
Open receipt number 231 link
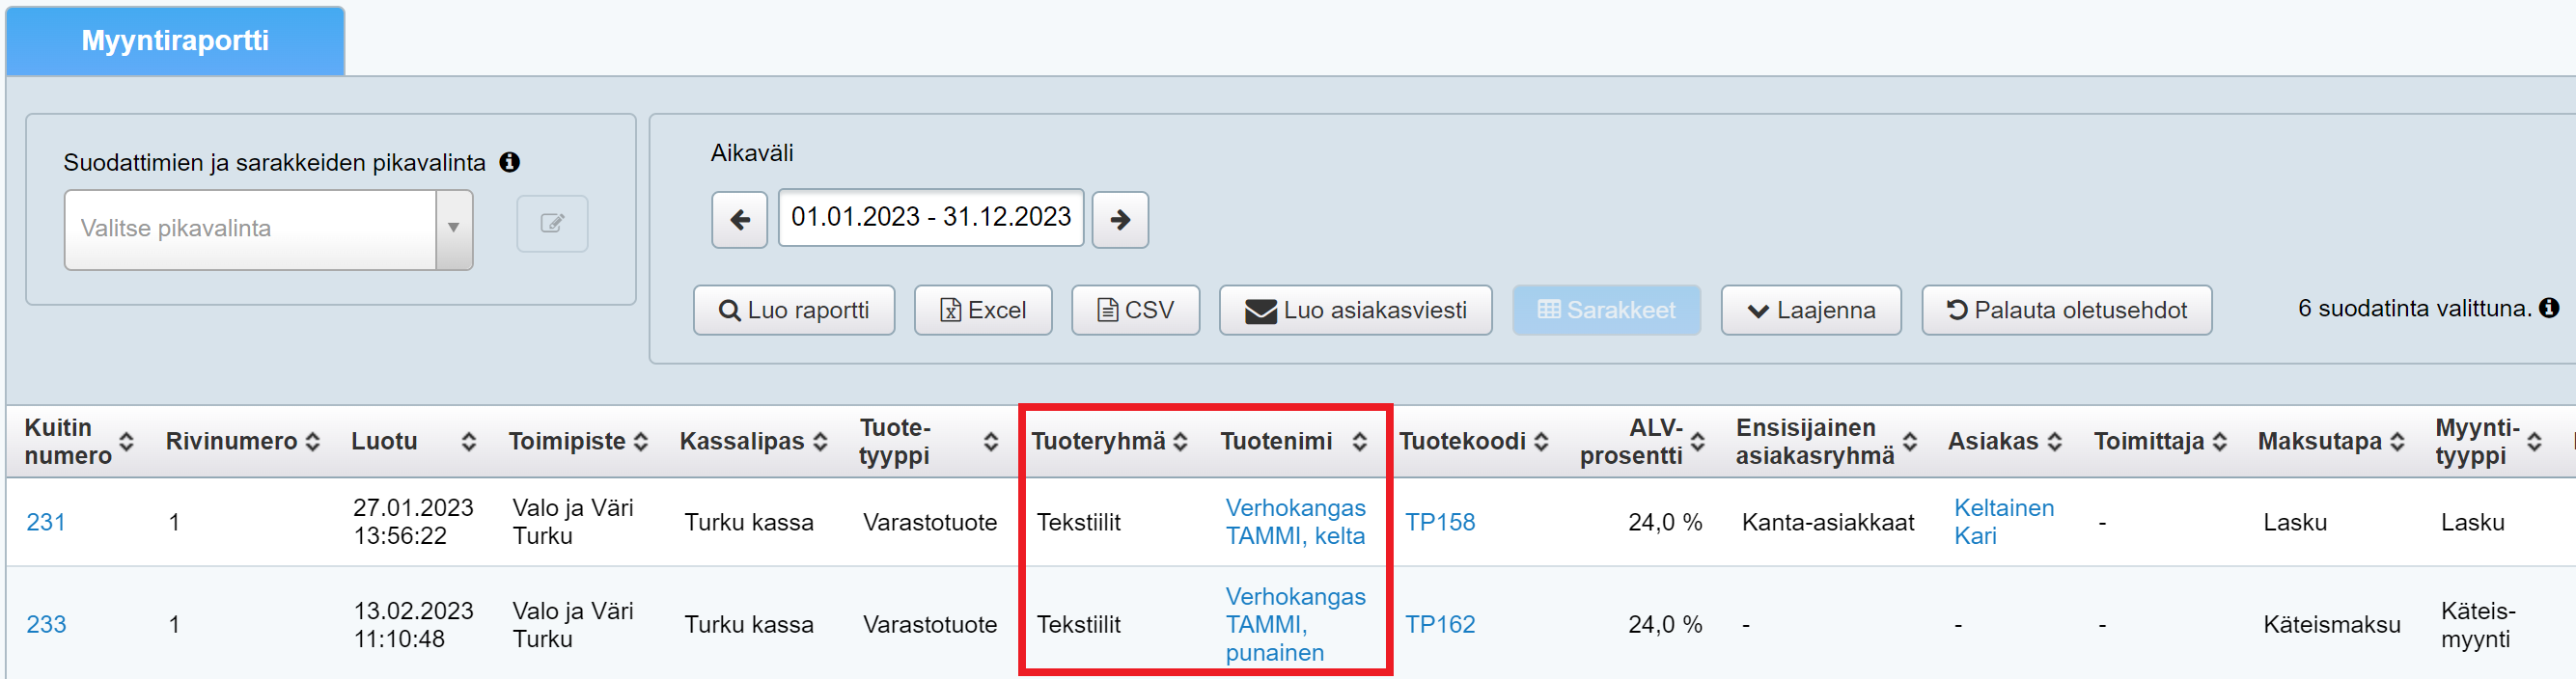[x=46, y=522]
